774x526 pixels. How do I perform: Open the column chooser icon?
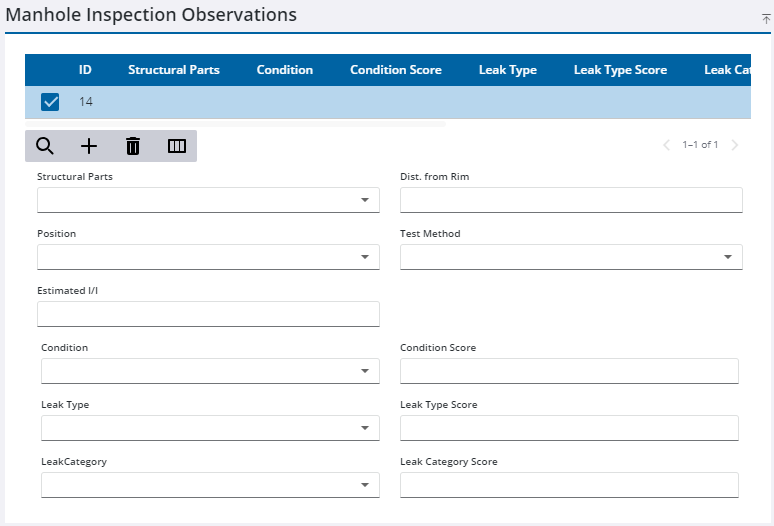(177, 146)
